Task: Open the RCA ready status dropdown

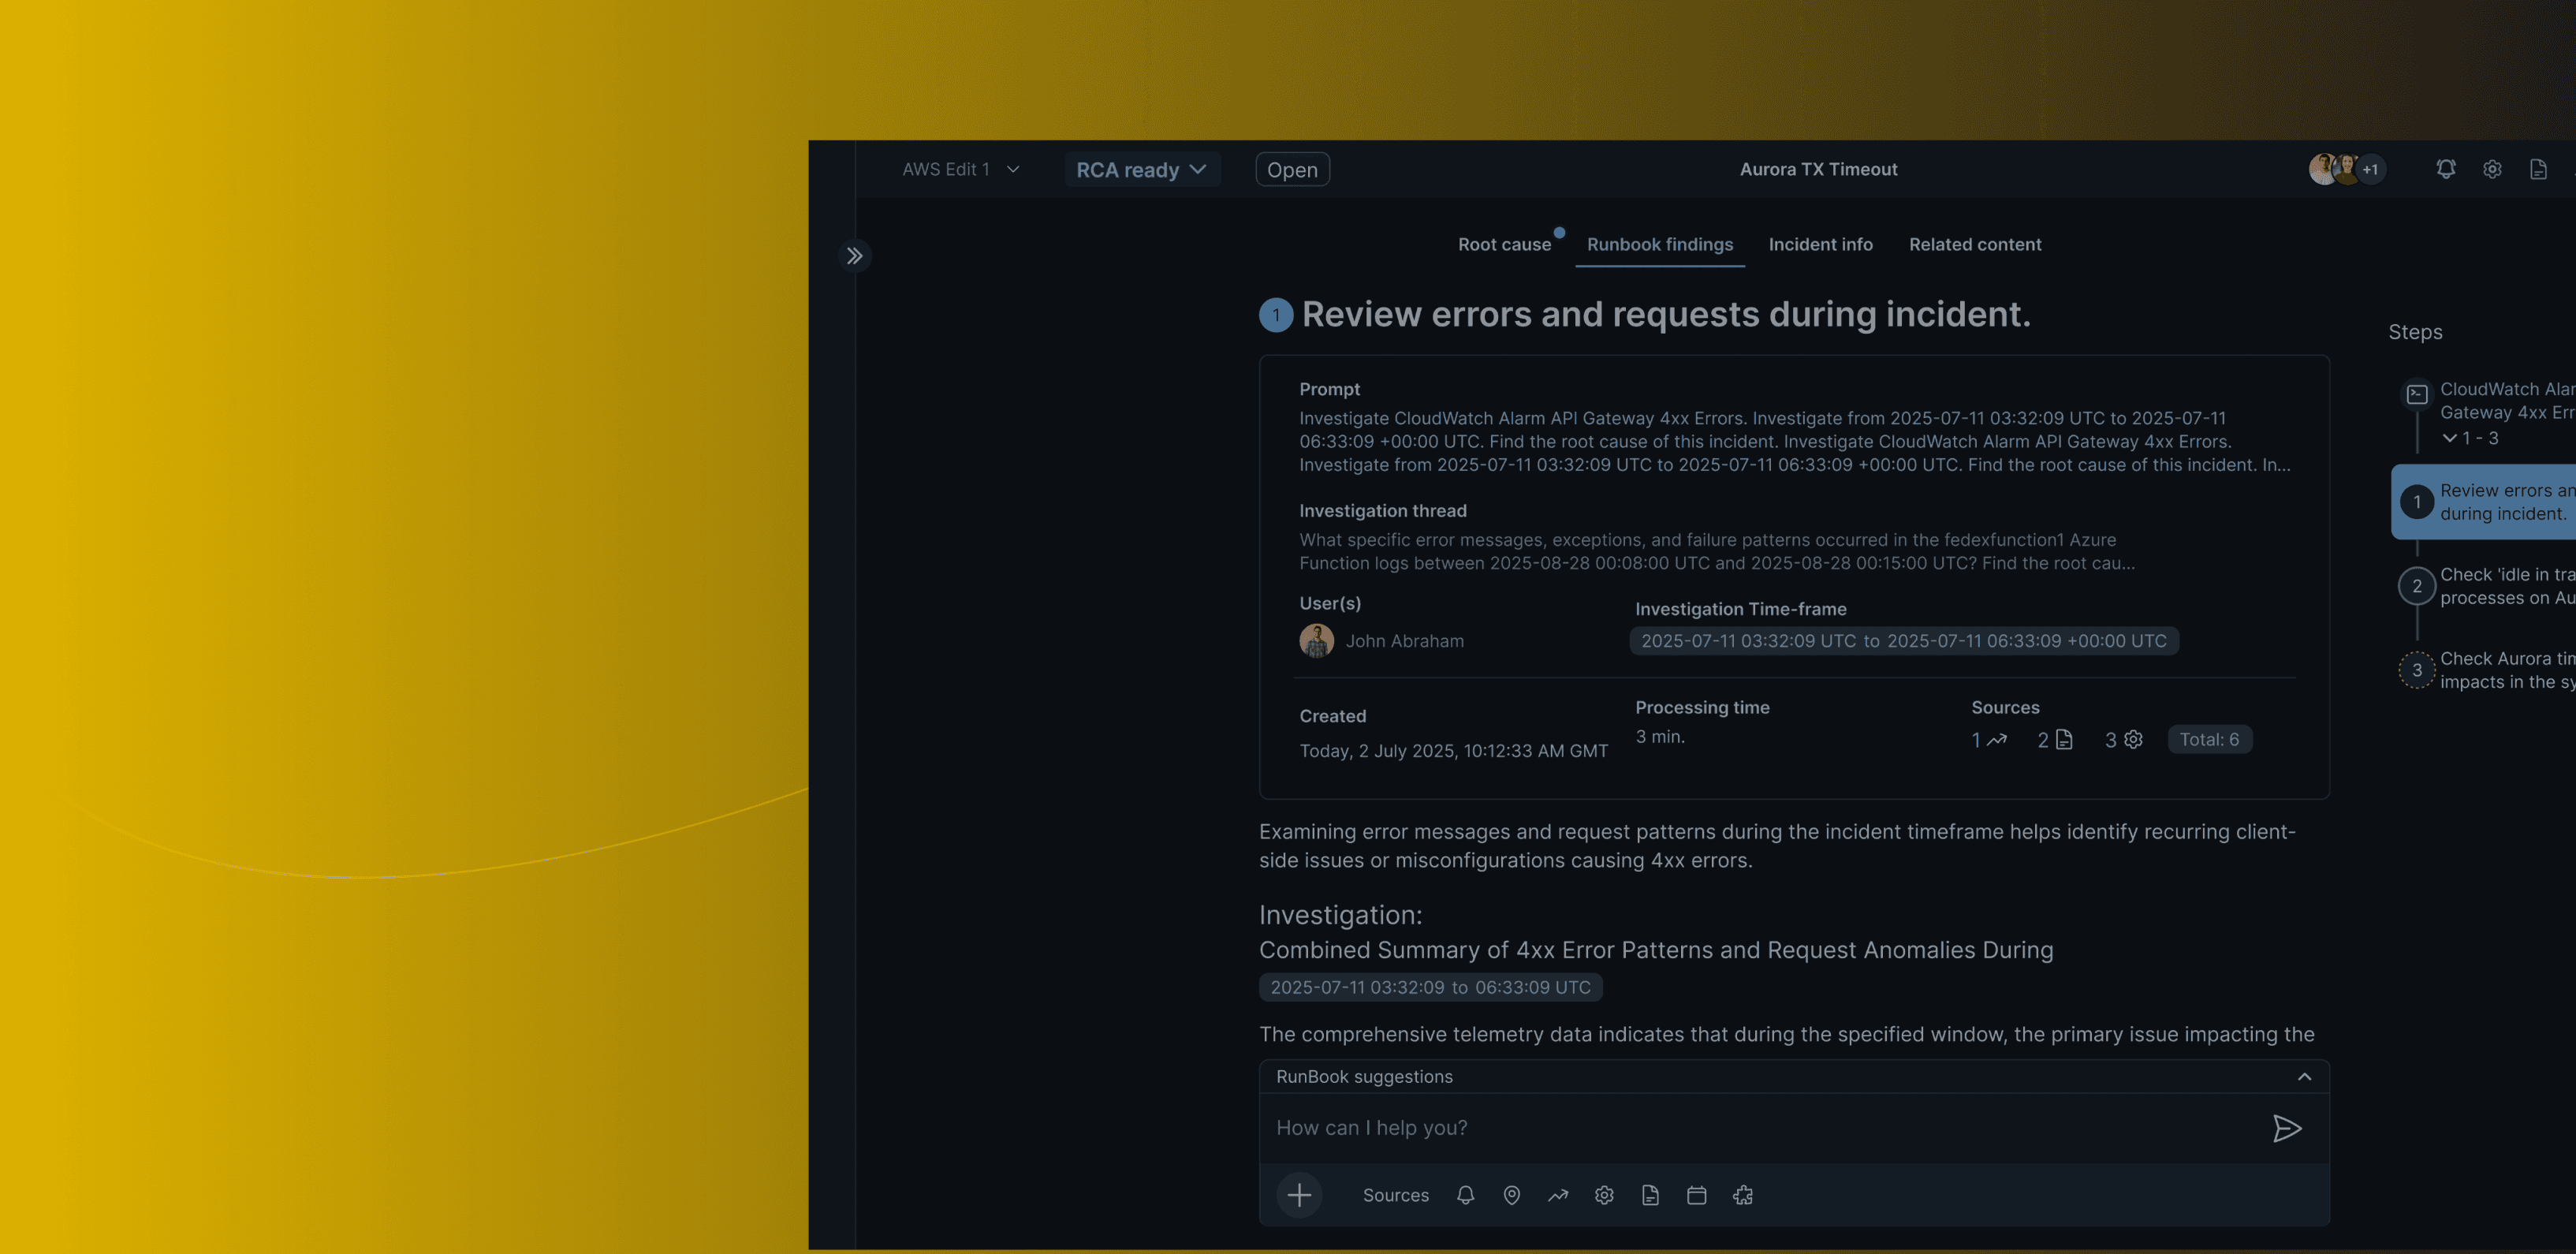Action: [1141, 170]
